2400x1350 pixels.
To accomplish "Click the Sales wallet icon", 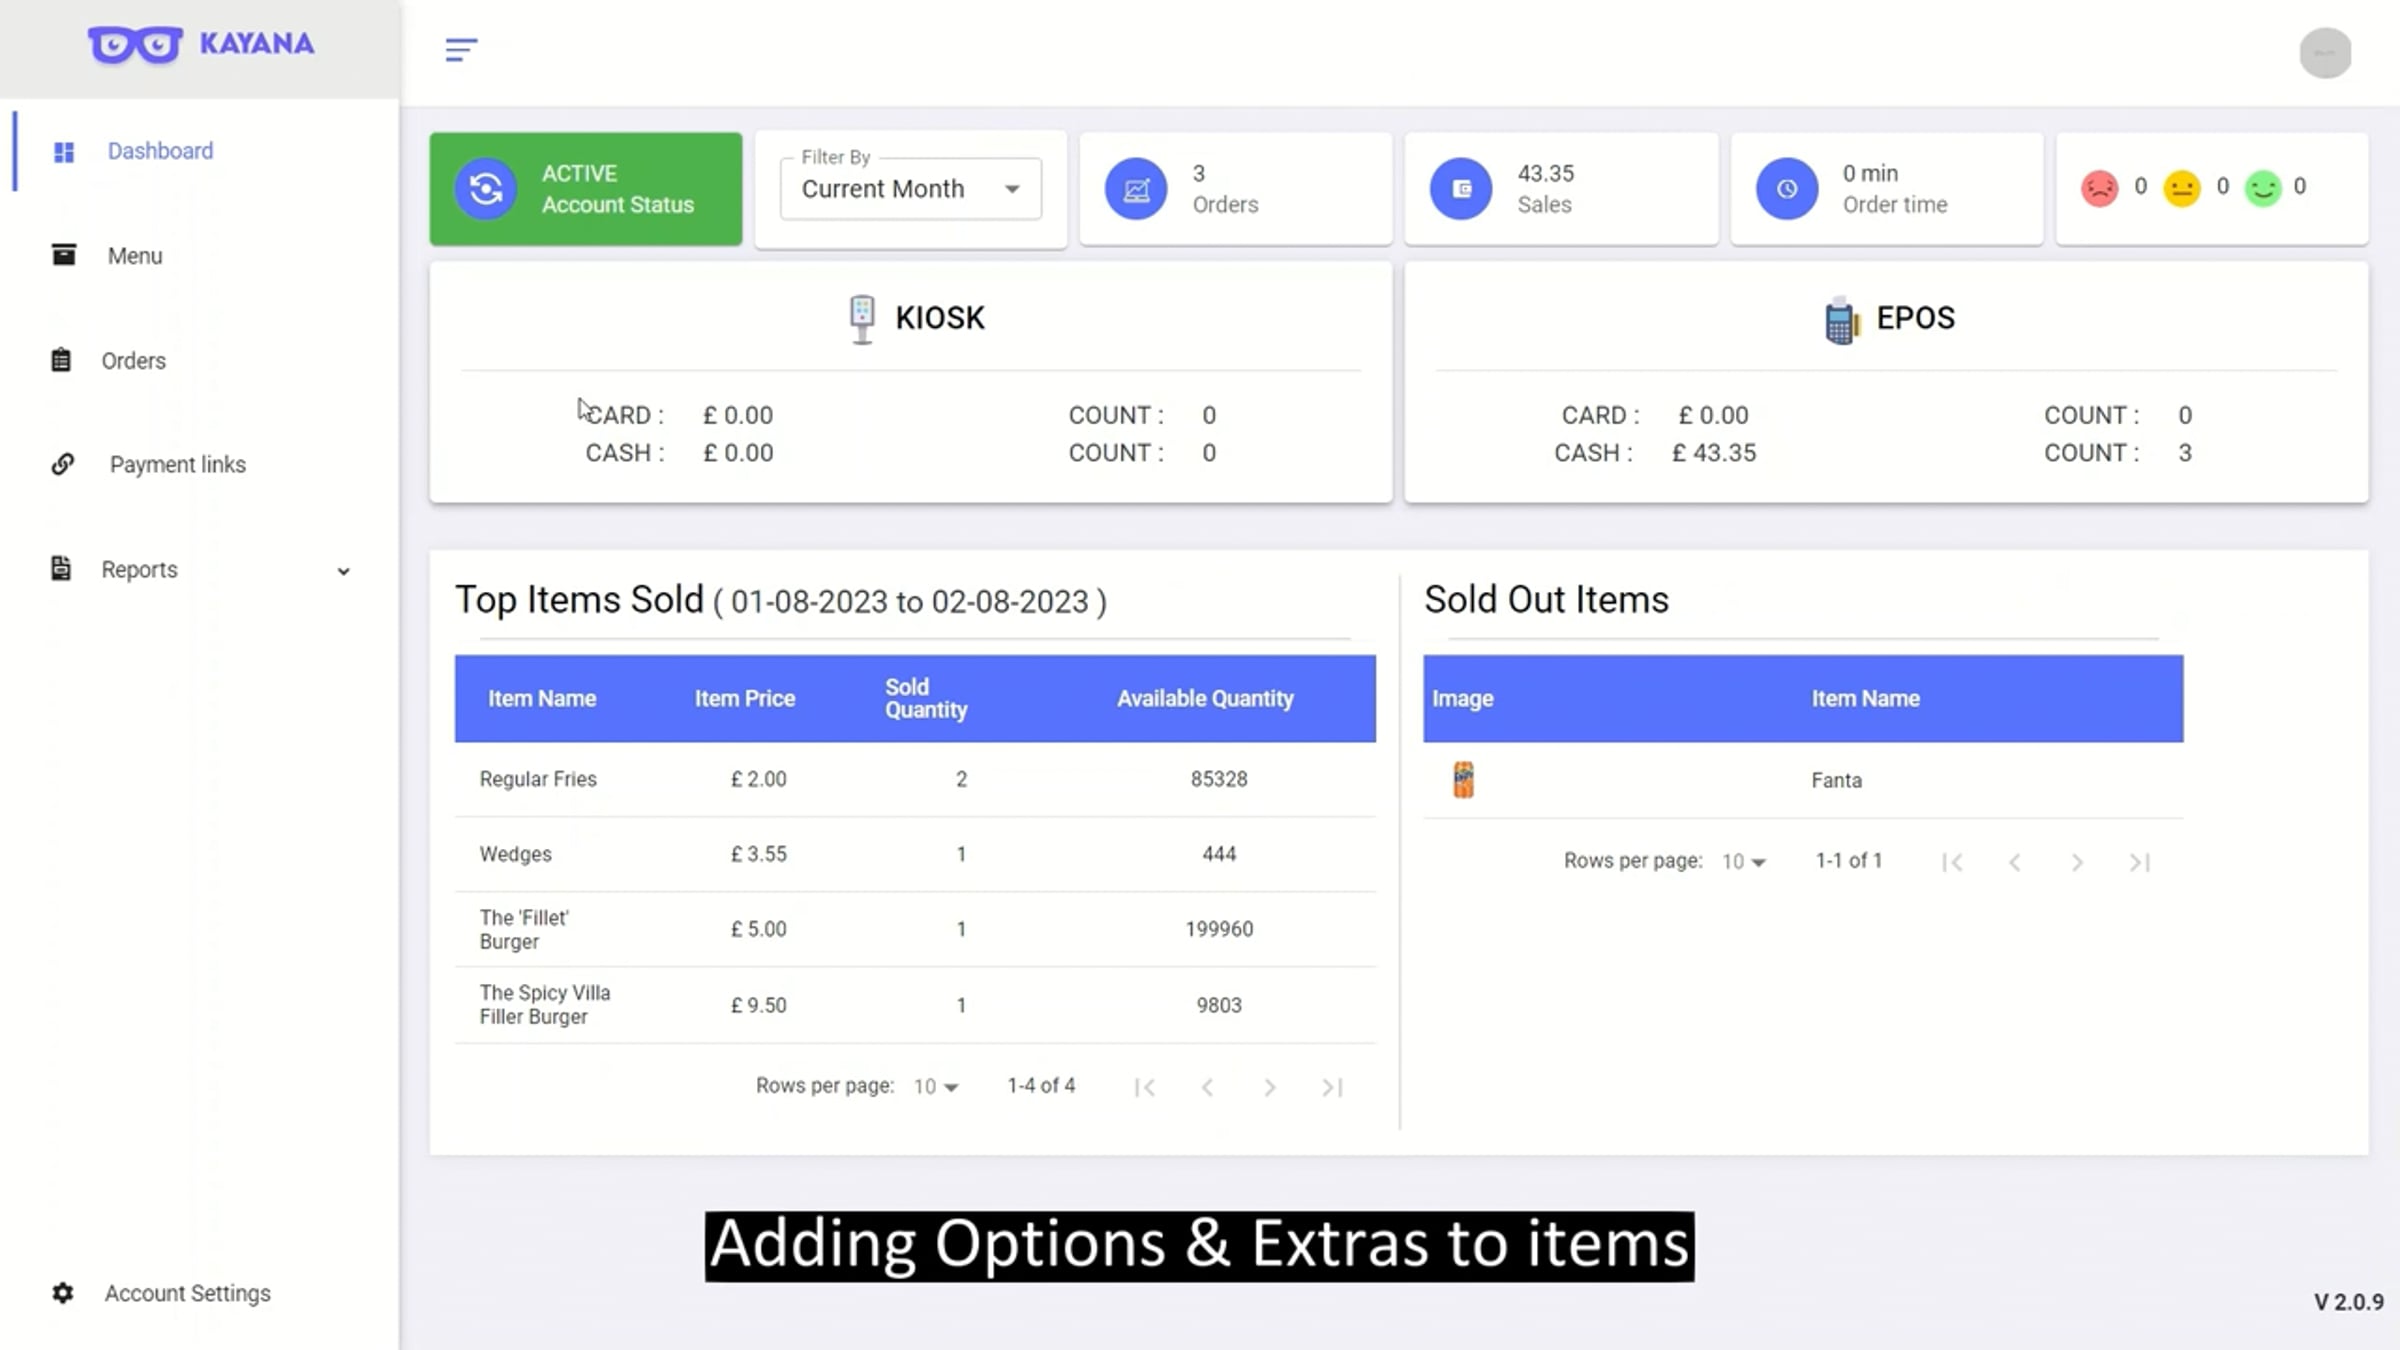I will (x=1461, y=189).
